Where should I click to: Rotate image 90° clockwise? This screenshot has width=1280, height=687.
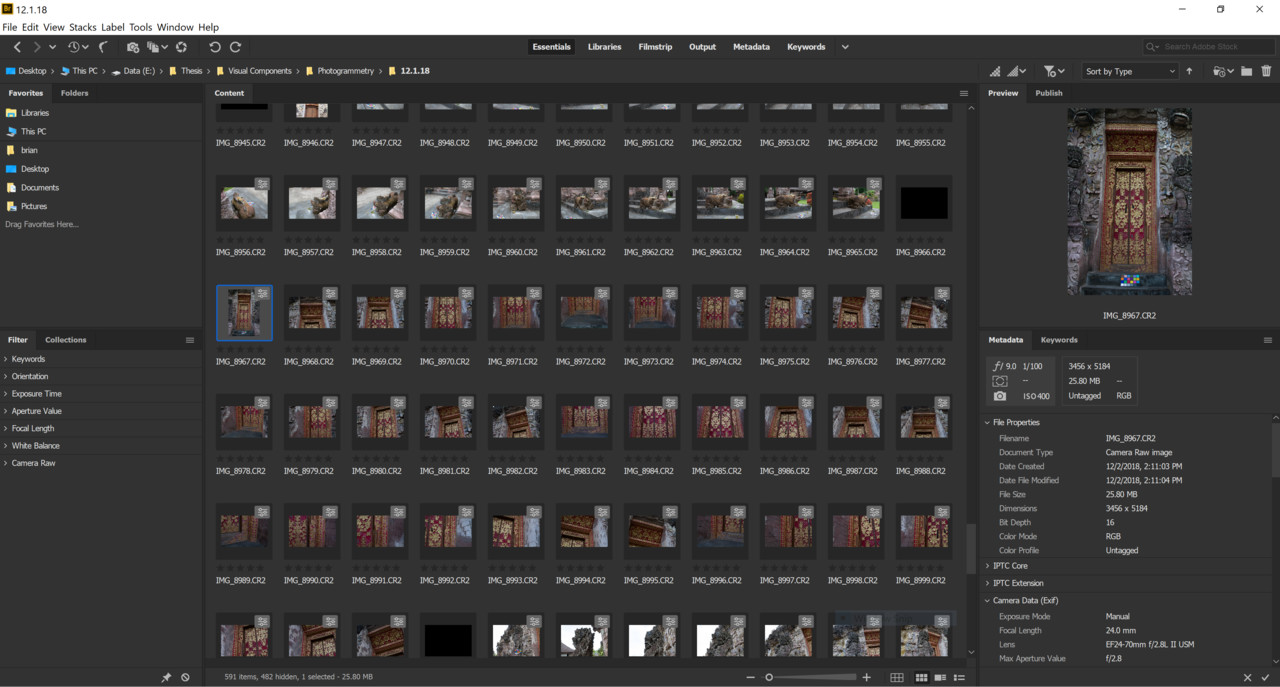pyautogui.click(x=236, y=47)
